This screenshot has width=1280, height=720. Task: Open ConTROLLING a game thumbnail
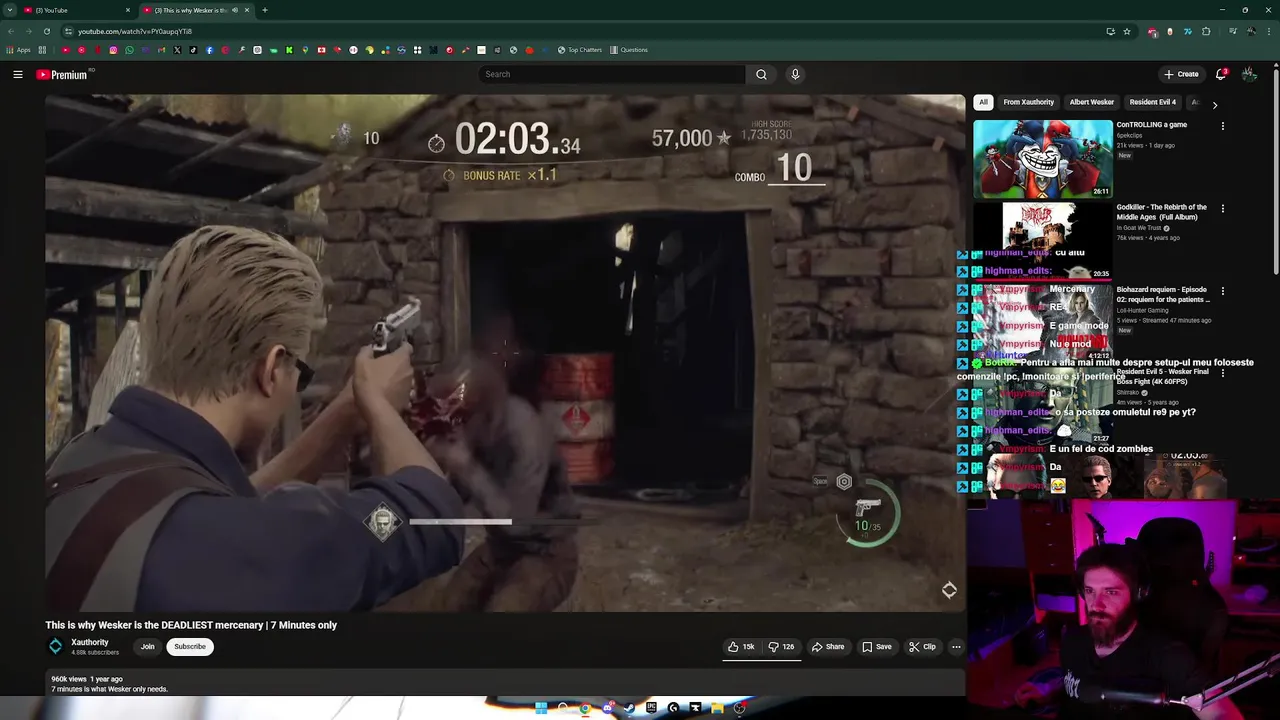pos(1043,159)
